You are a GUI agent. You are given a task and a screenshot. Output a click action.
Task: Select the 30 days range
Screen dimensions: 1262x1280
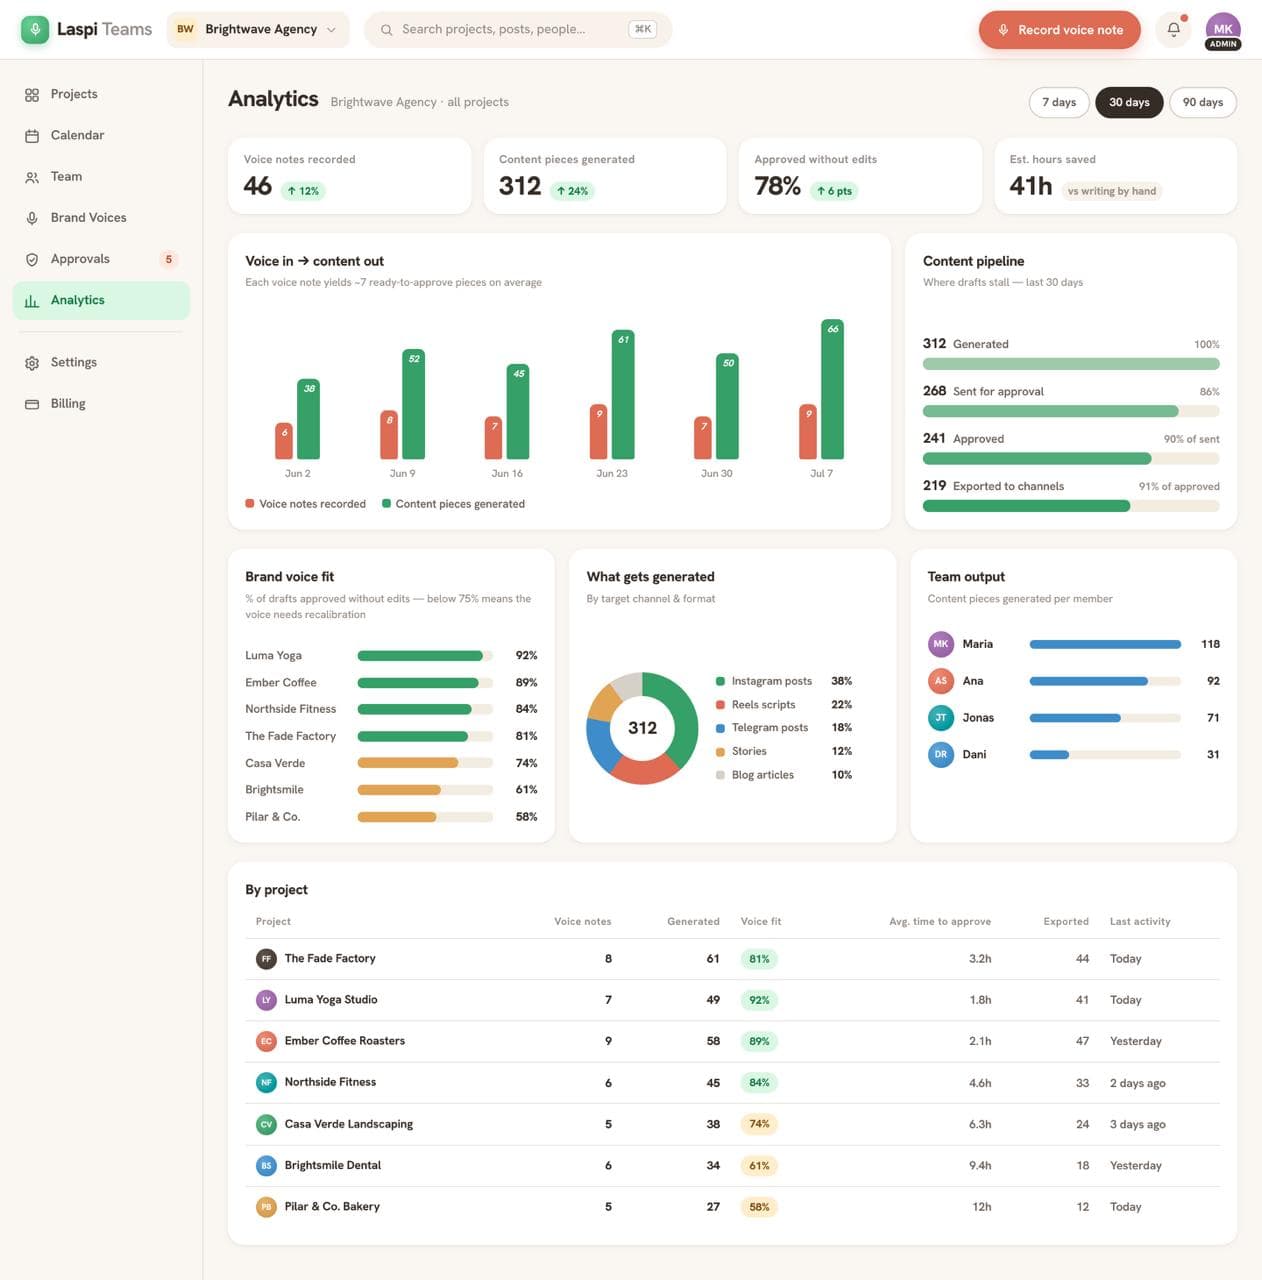click(1129, 102)
